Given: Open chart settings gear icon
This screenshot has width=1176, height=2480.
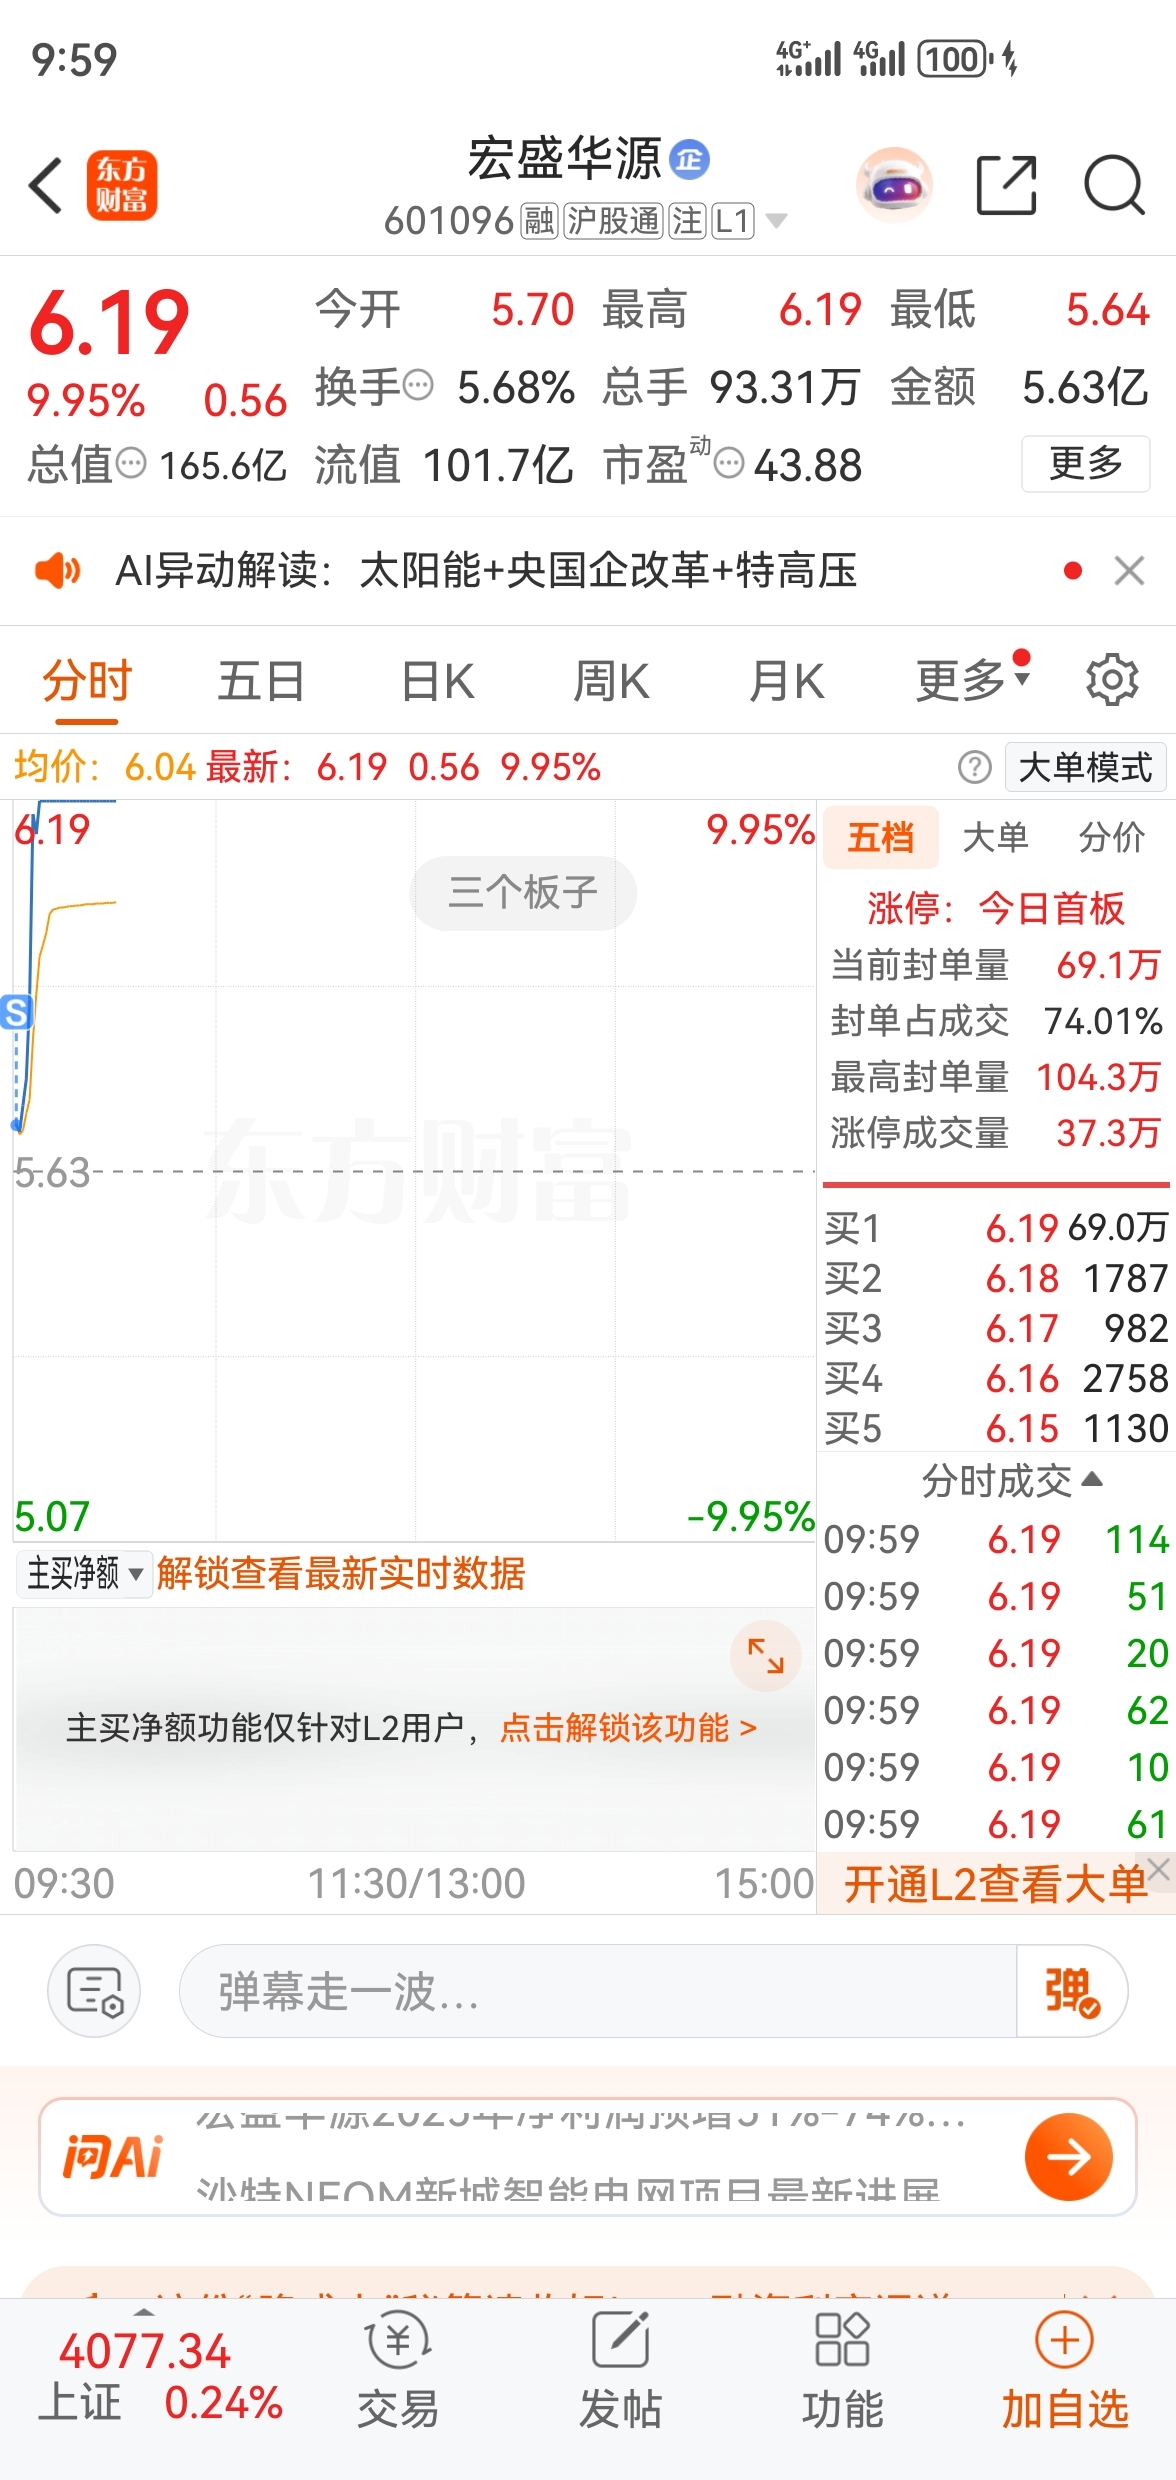Looking at the screenshot, I should (x=1112, y=680).
